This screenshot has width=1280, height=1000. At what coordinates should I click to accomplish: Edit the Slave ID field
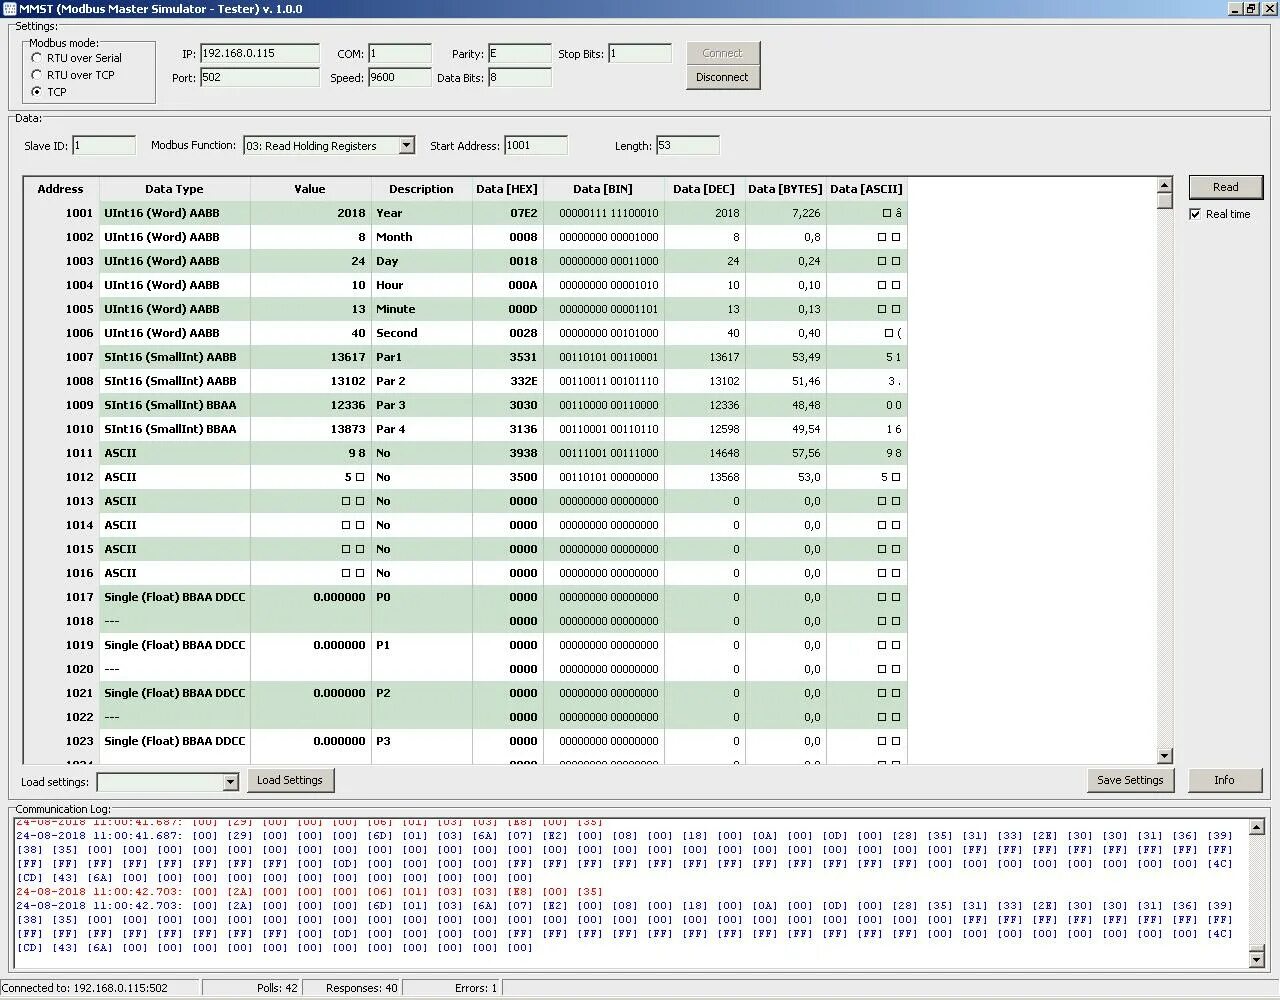point(103,145)
